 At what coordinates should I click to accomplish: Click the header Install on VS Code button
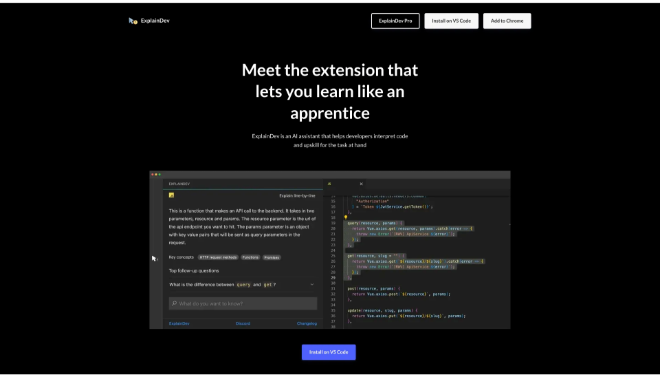pyautogui.click(x=451, y=21)
